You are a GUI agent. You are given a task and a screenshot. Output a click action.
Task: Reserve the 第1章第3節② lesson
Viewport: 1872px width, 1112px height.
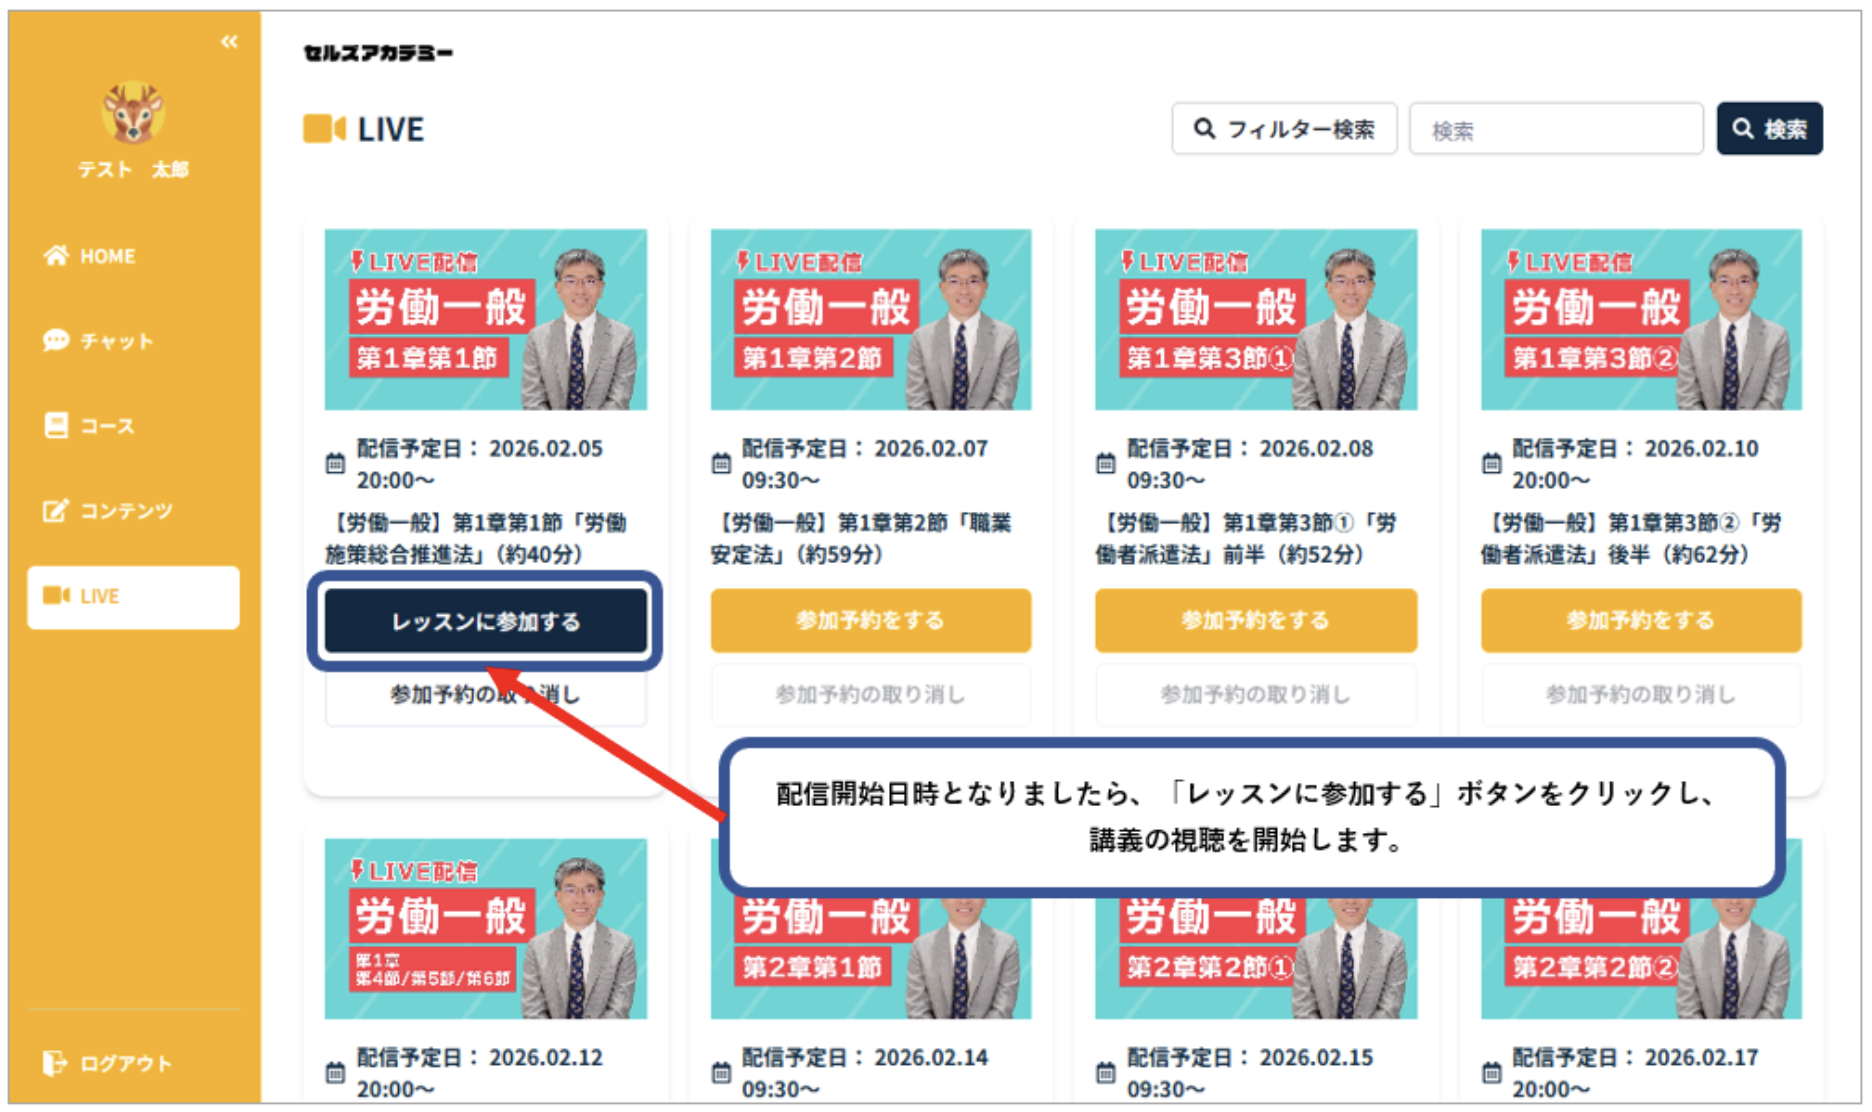click(1640, 621)
